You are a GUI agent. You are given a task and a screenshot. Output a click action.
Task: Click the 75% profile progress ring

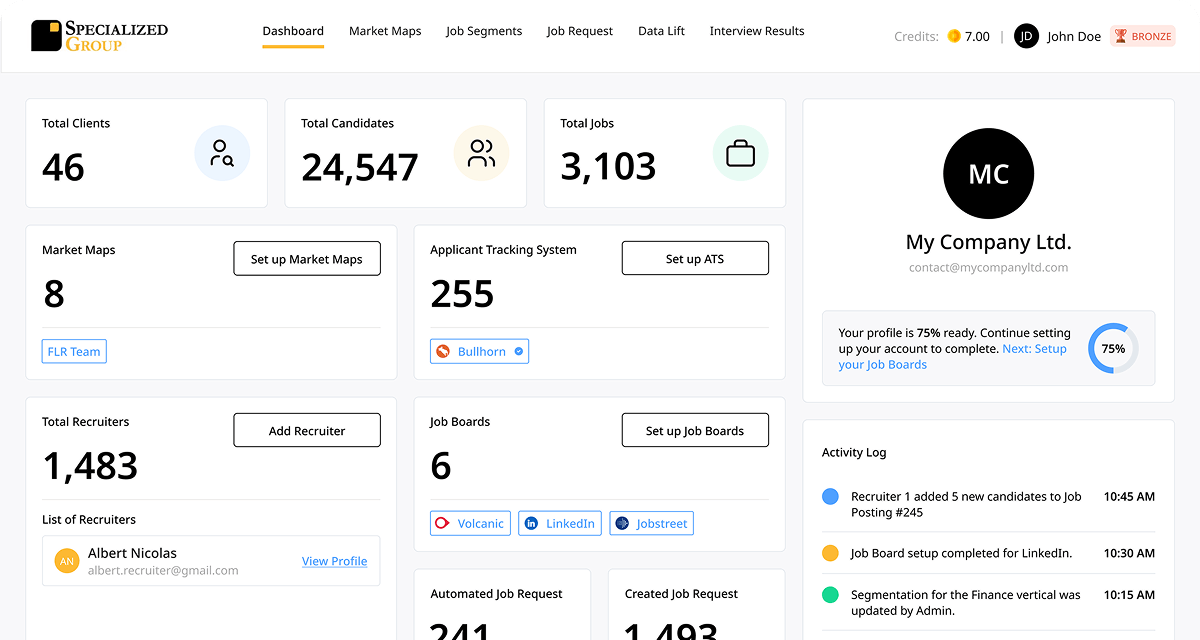tap(1112, 349)
